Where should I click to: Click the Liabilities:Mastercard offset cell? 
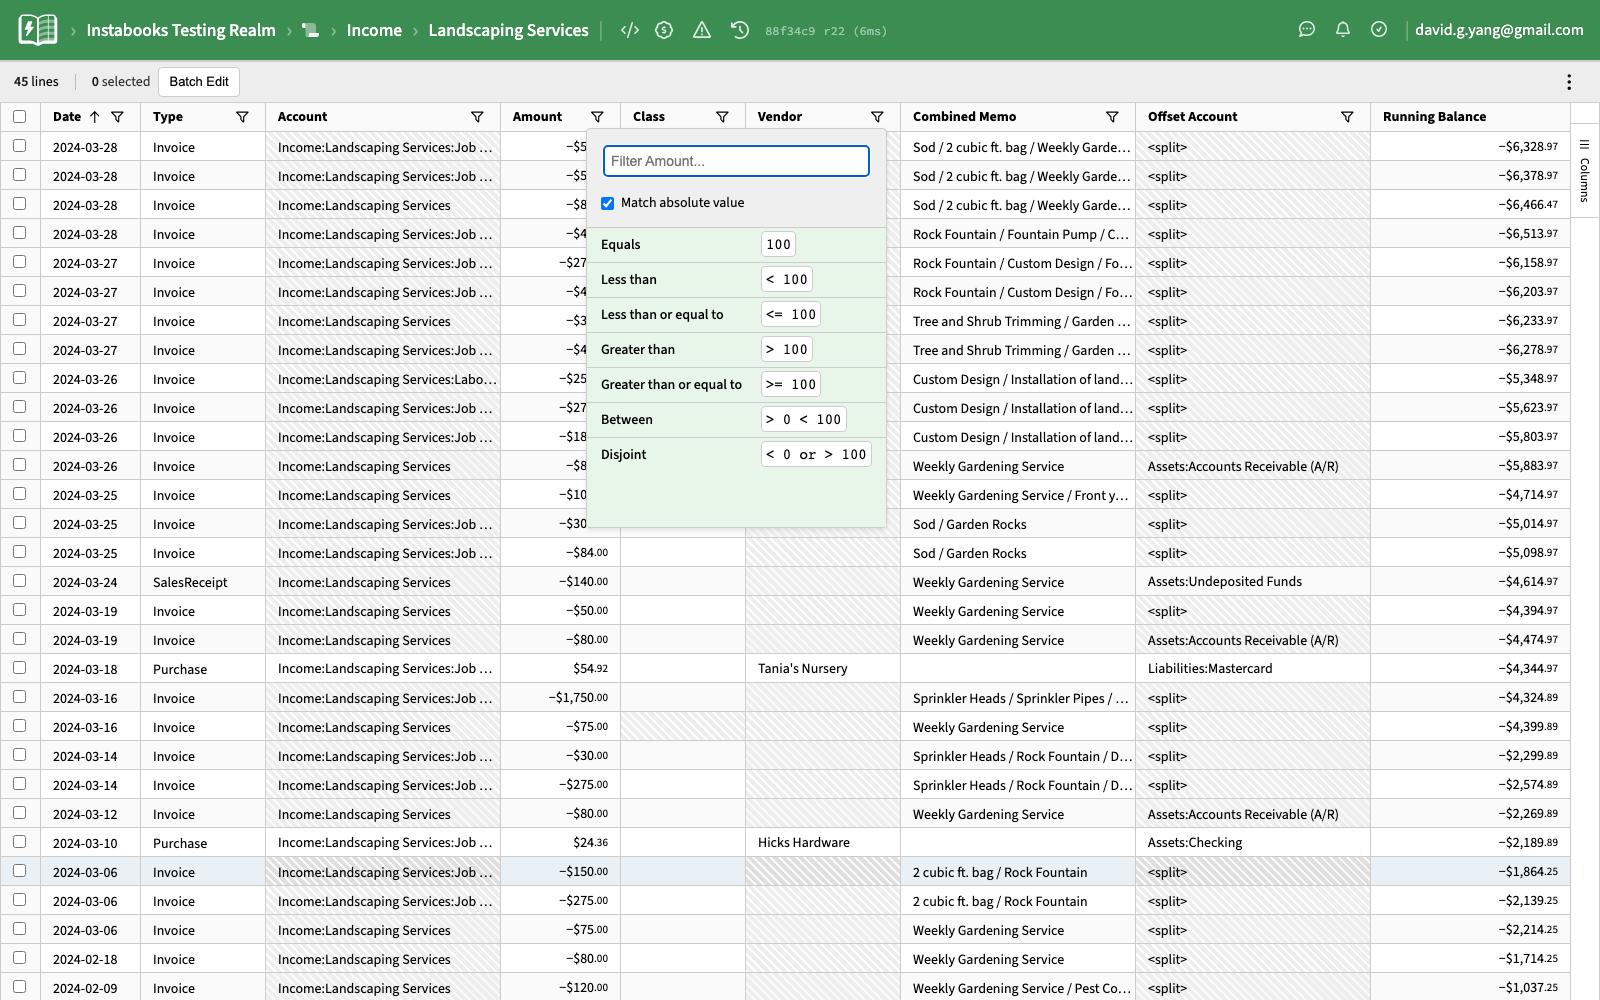[x=1252, y=669]
